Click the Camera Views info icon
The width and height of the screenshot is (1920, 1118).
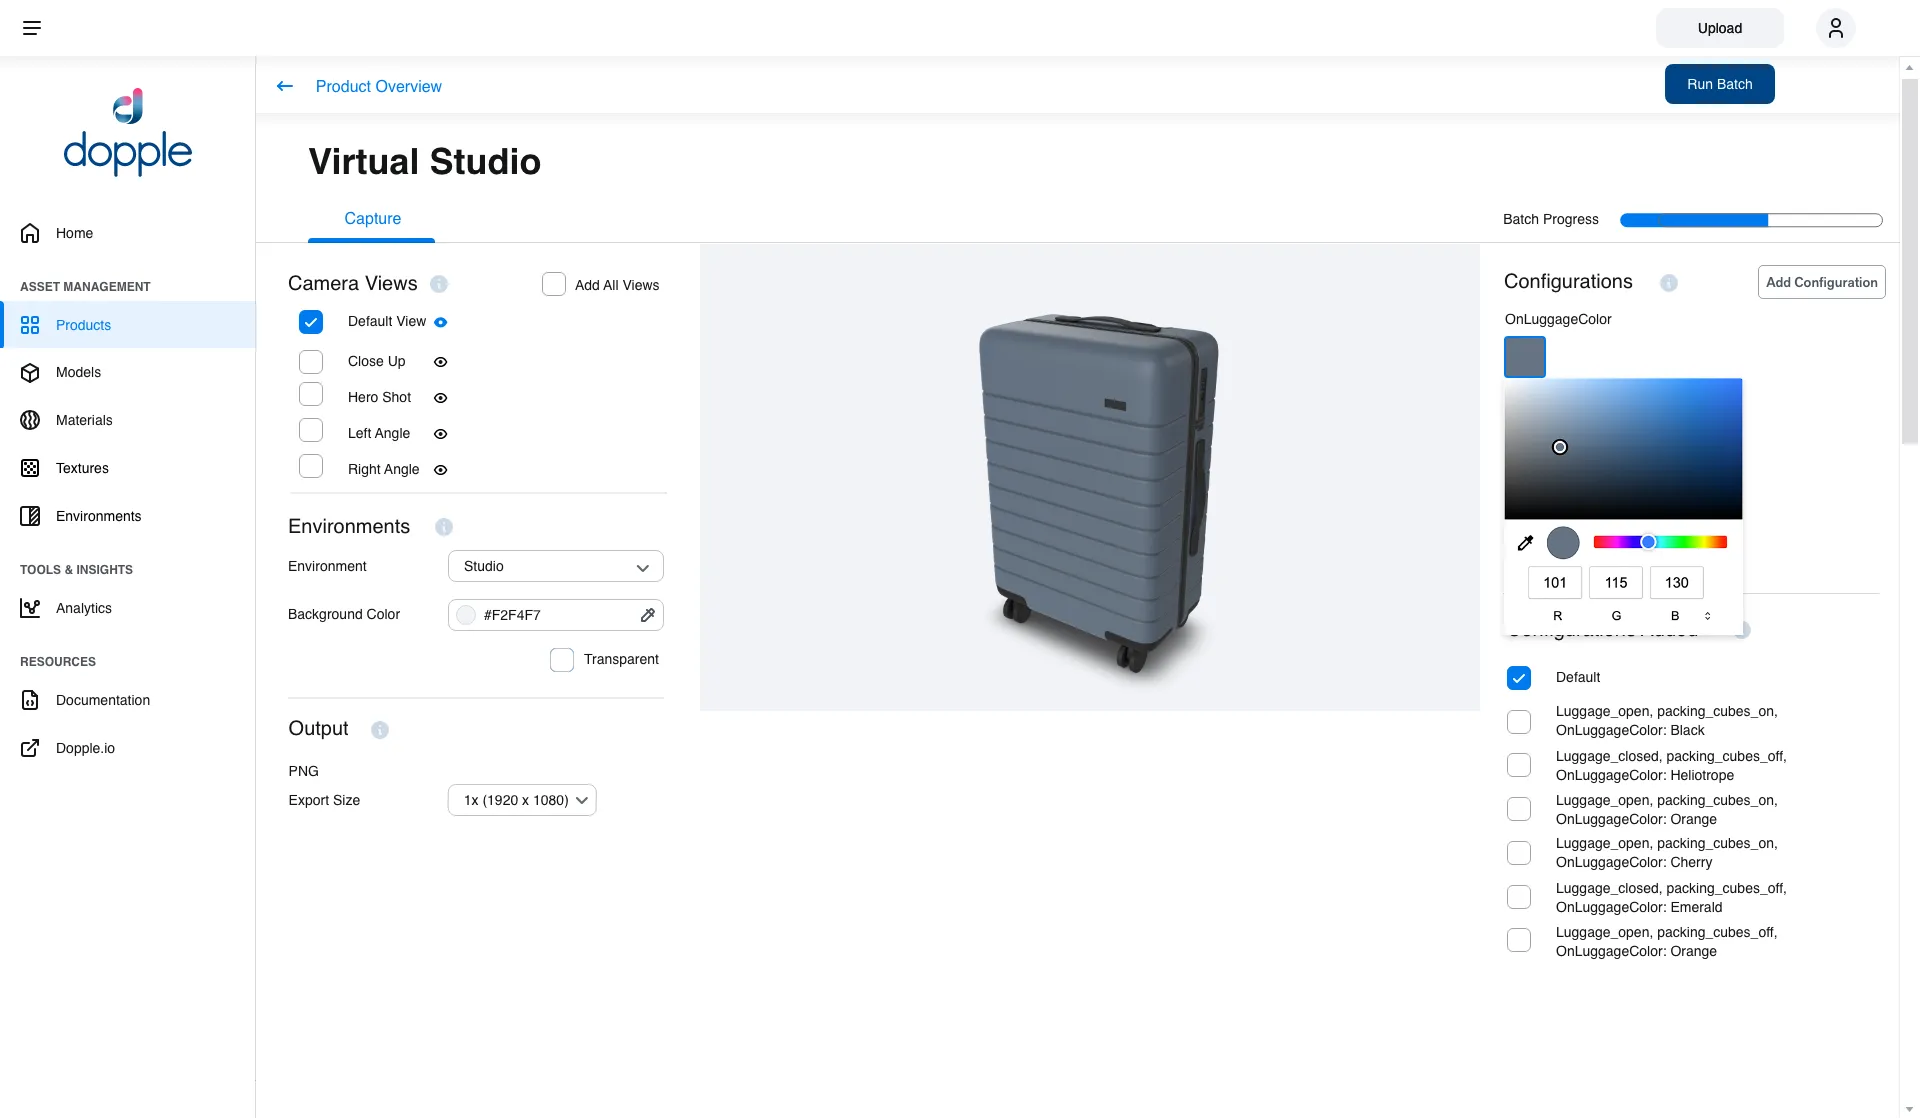click(439, 284)
